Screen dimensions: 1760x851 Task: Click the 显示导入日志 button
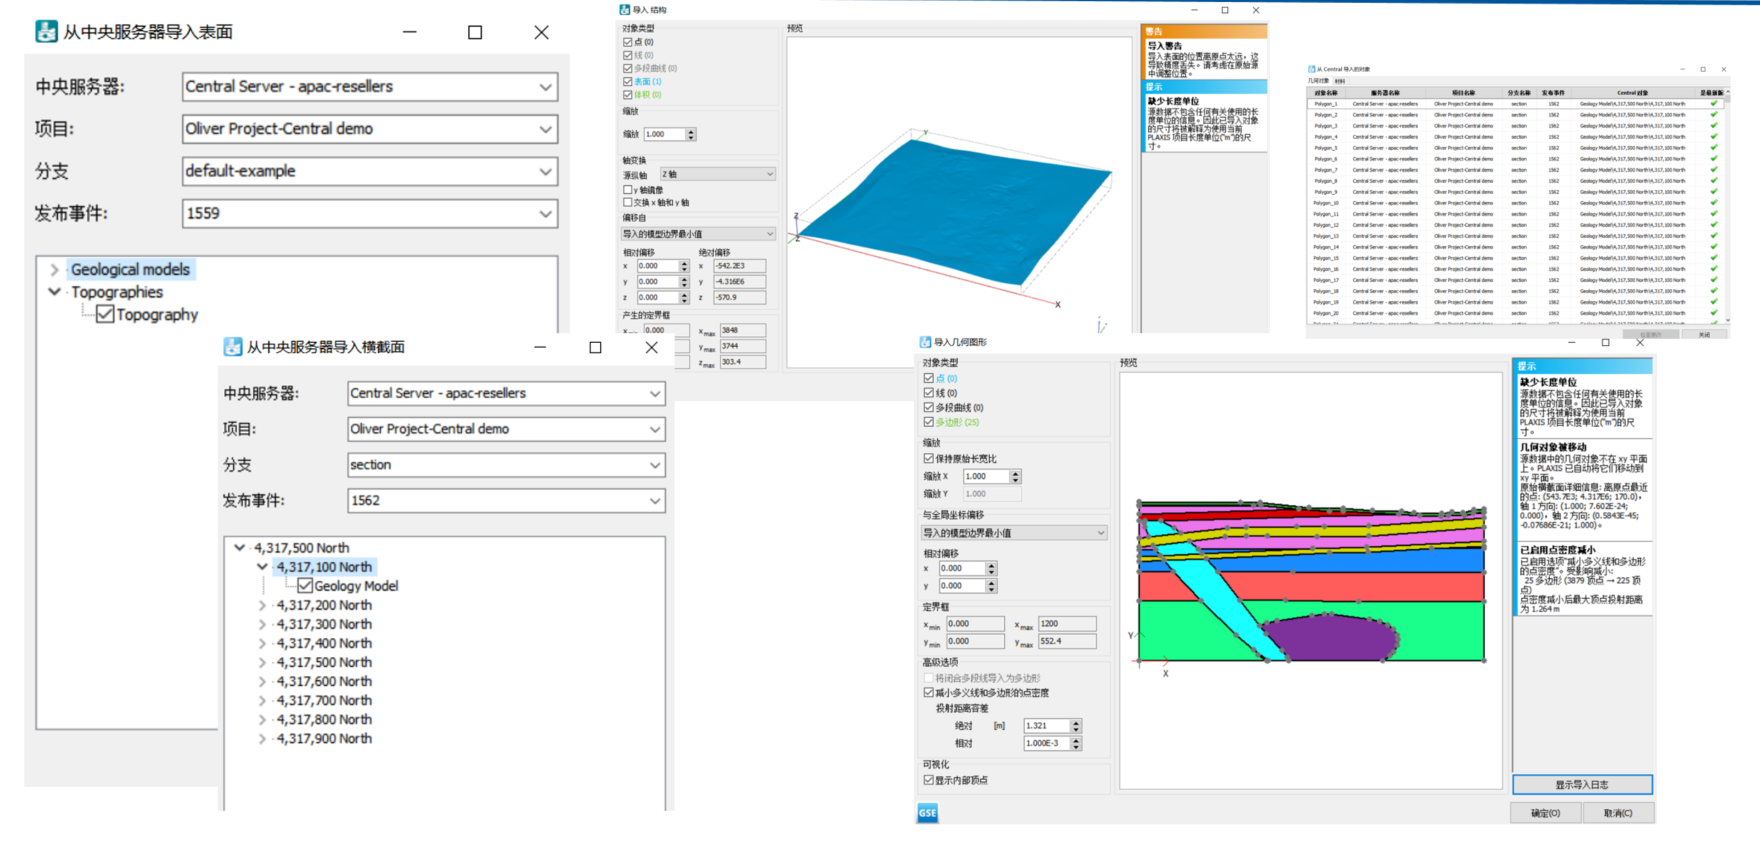tap(1581, 785)
